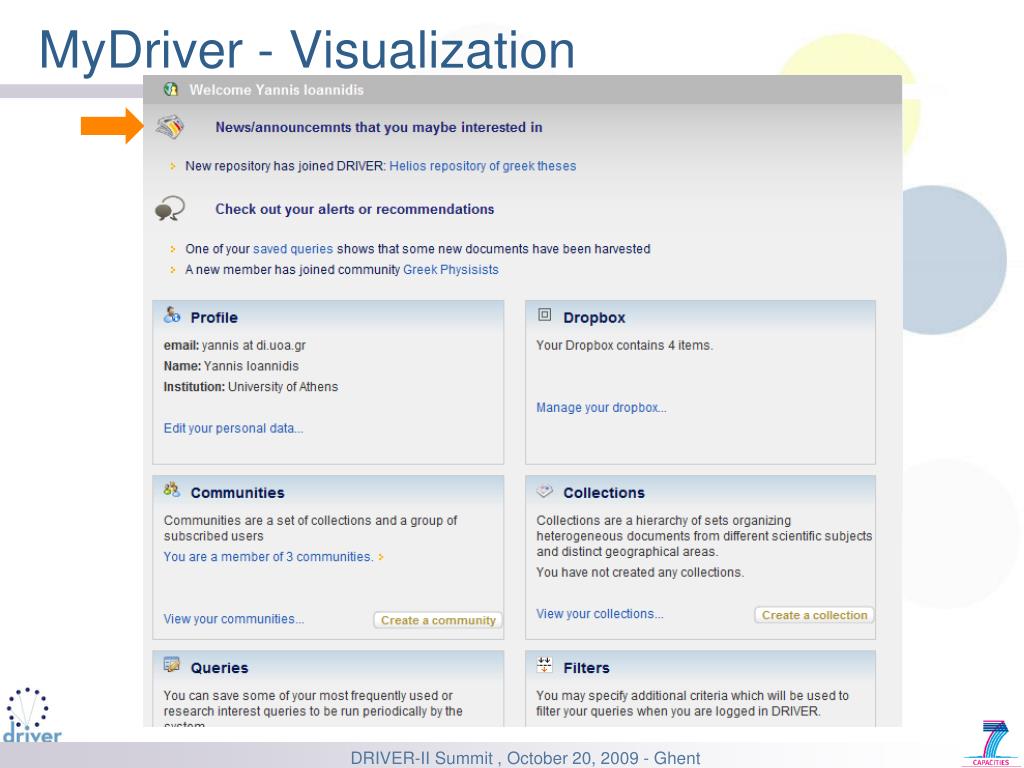This screenshot has width=1024, height=768.
Task: Click the Seventh Framework Capacities logo
Action: click(x=991, y=743)
